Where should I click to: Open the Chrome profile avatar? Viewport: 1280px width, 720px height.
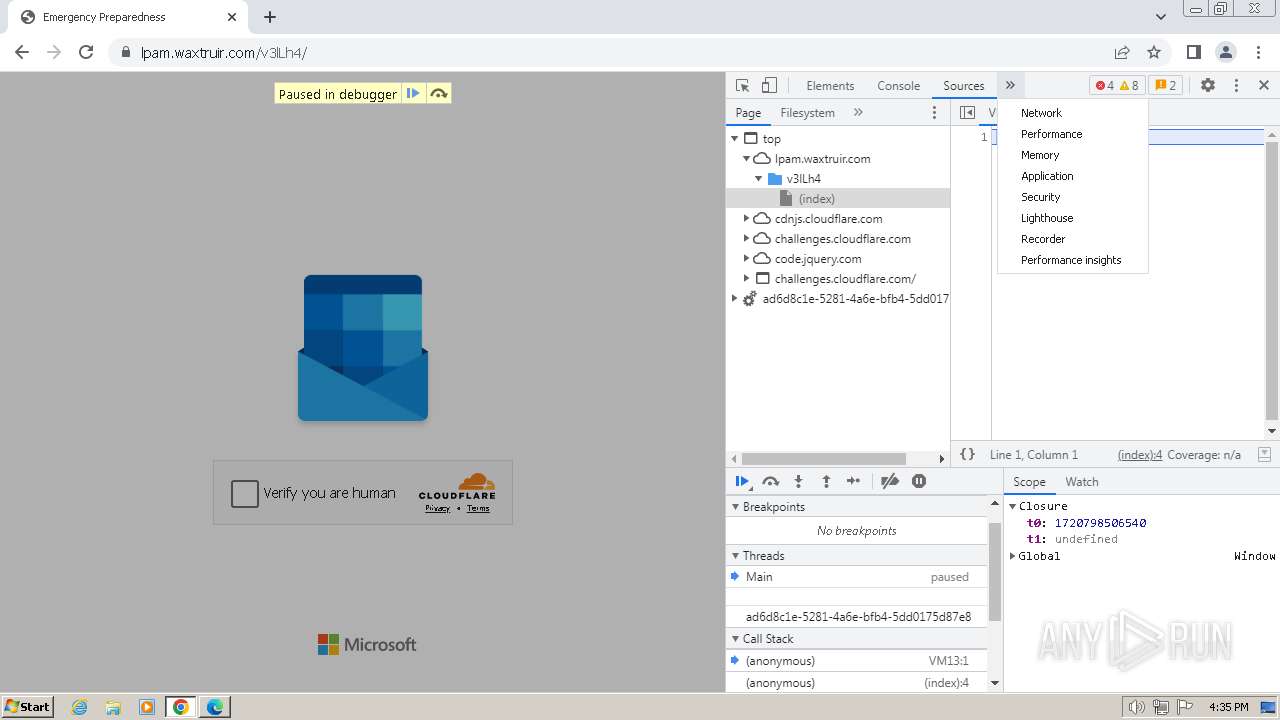point(1226,52)
